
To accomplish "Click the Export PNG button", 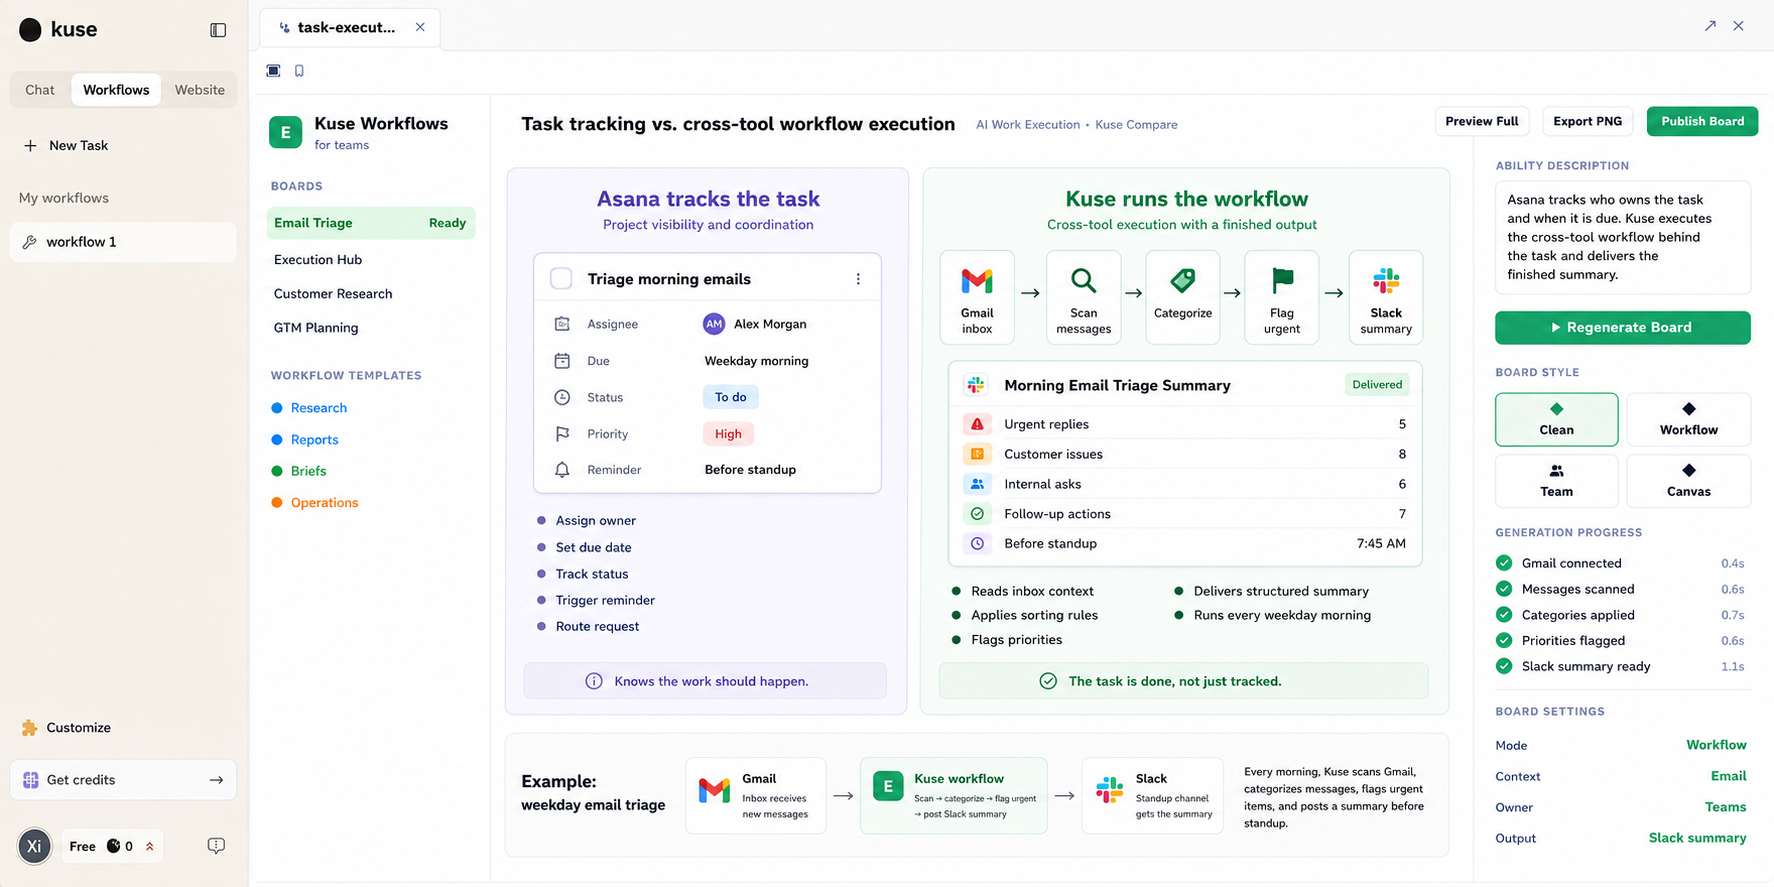I will click(x=1587, y=121).
